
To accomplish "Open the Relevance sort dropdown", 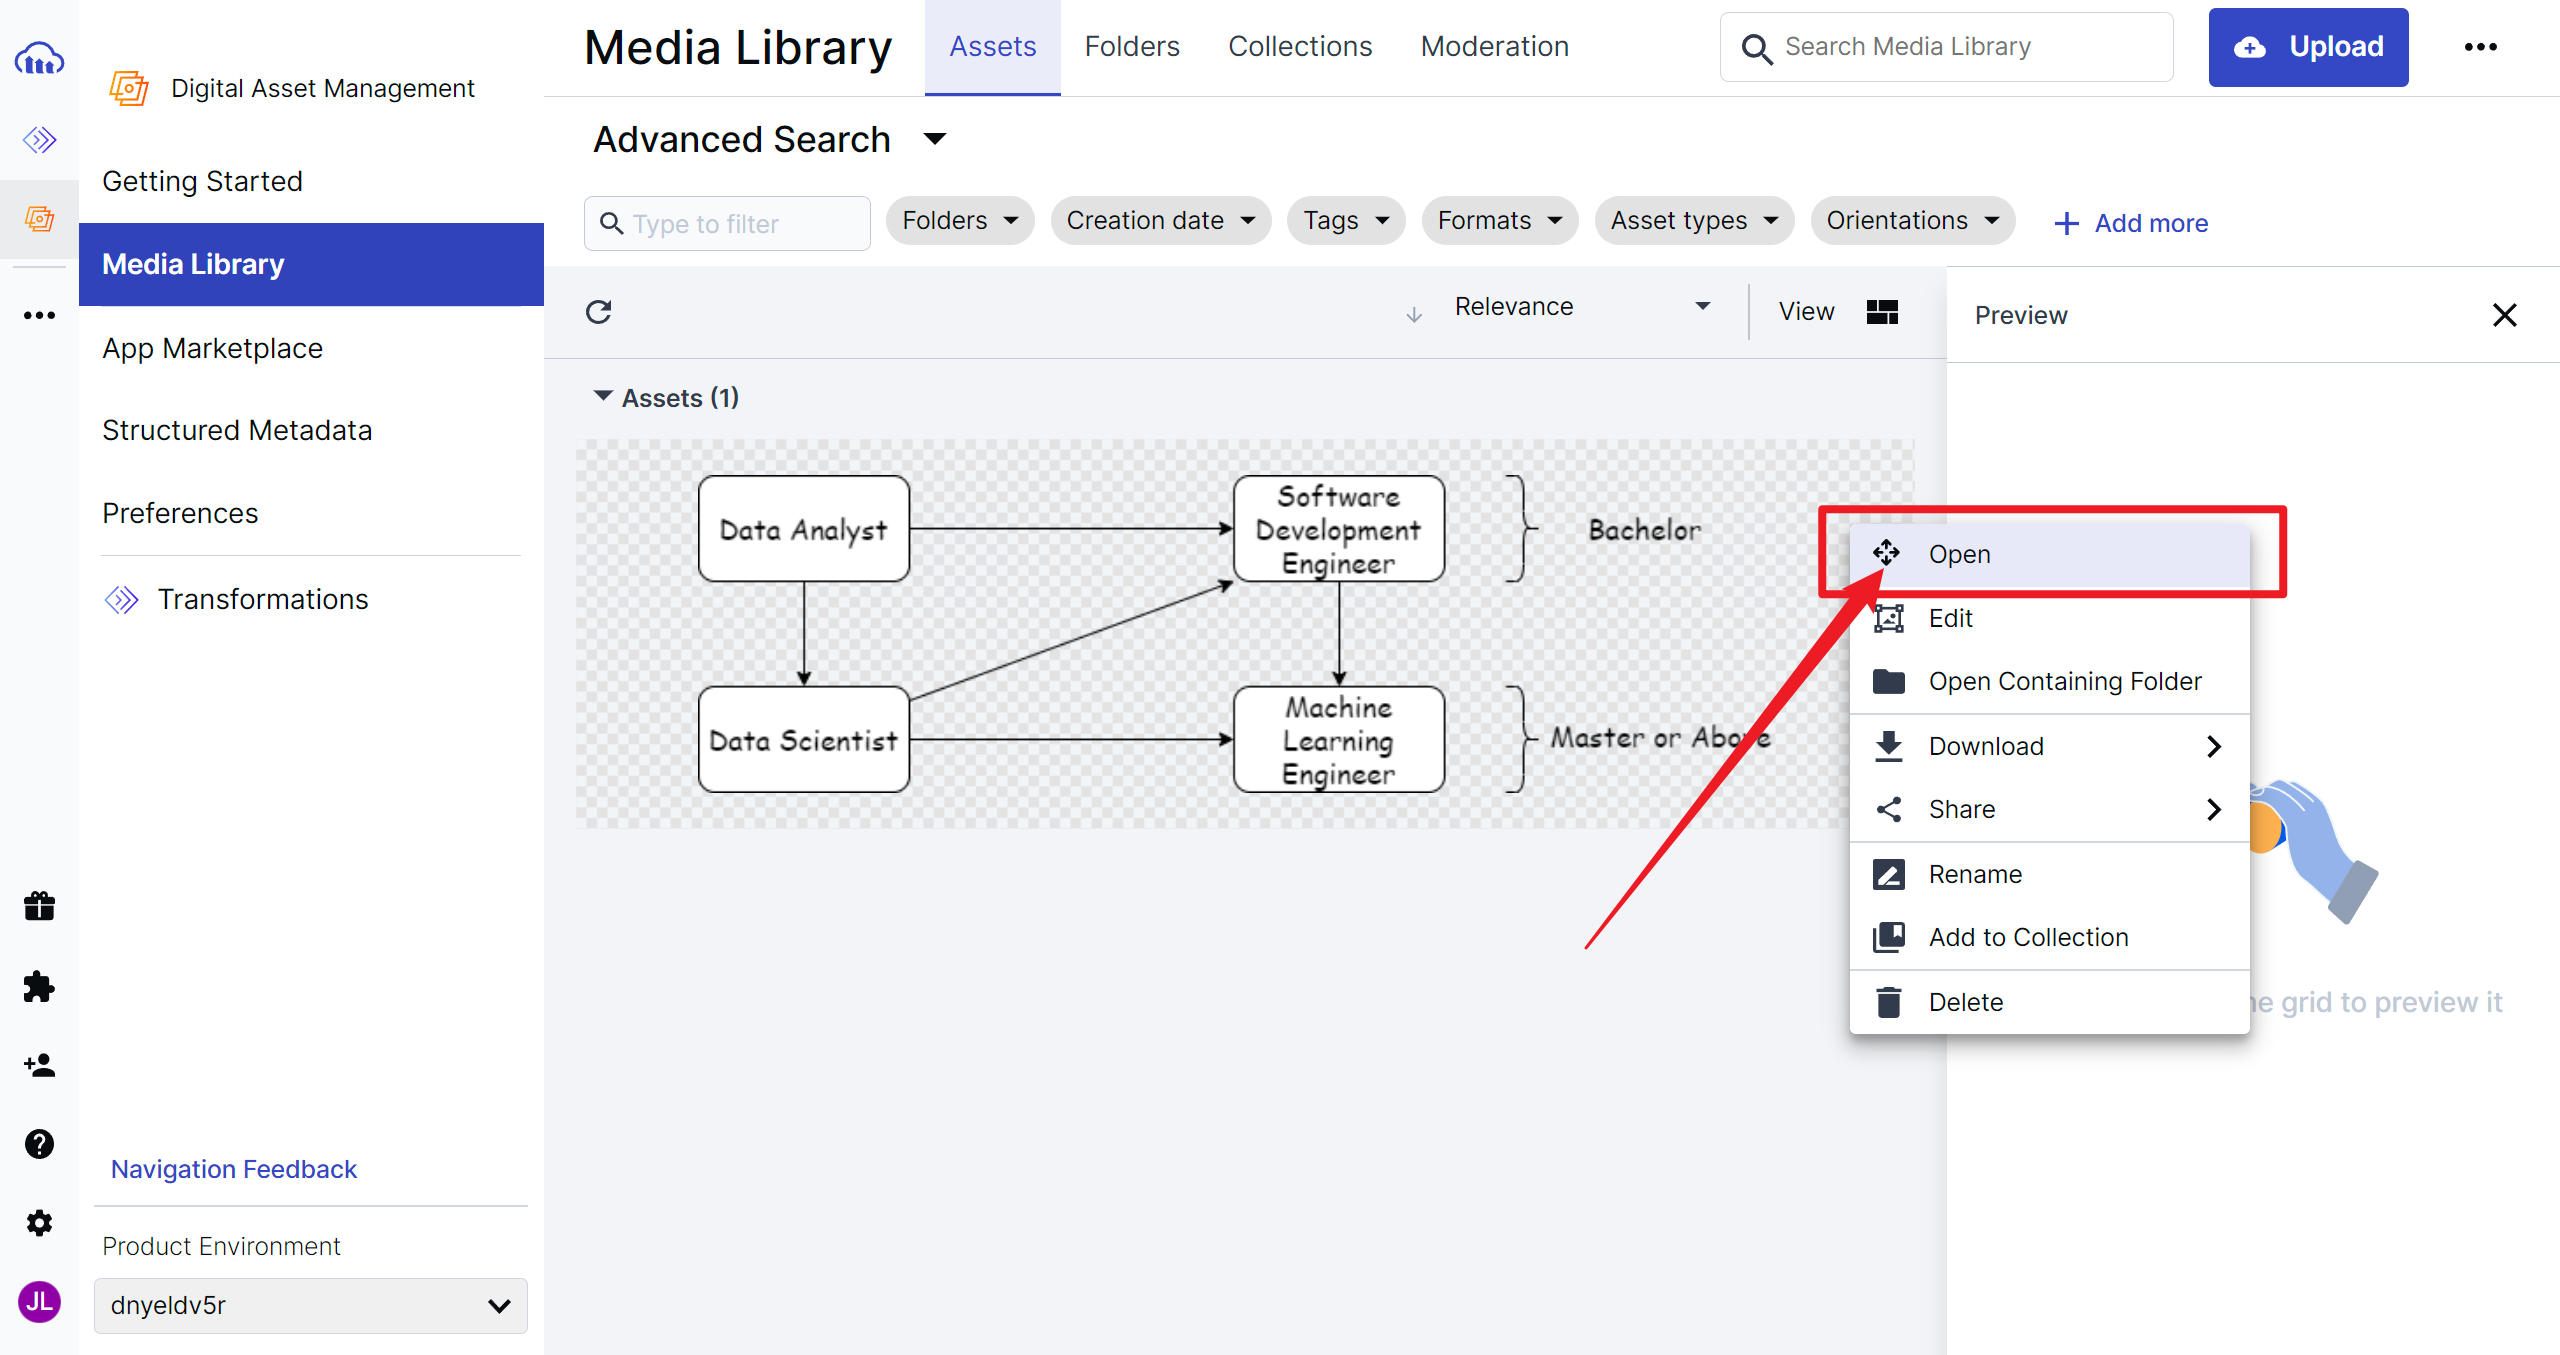I will [1580, 307].
